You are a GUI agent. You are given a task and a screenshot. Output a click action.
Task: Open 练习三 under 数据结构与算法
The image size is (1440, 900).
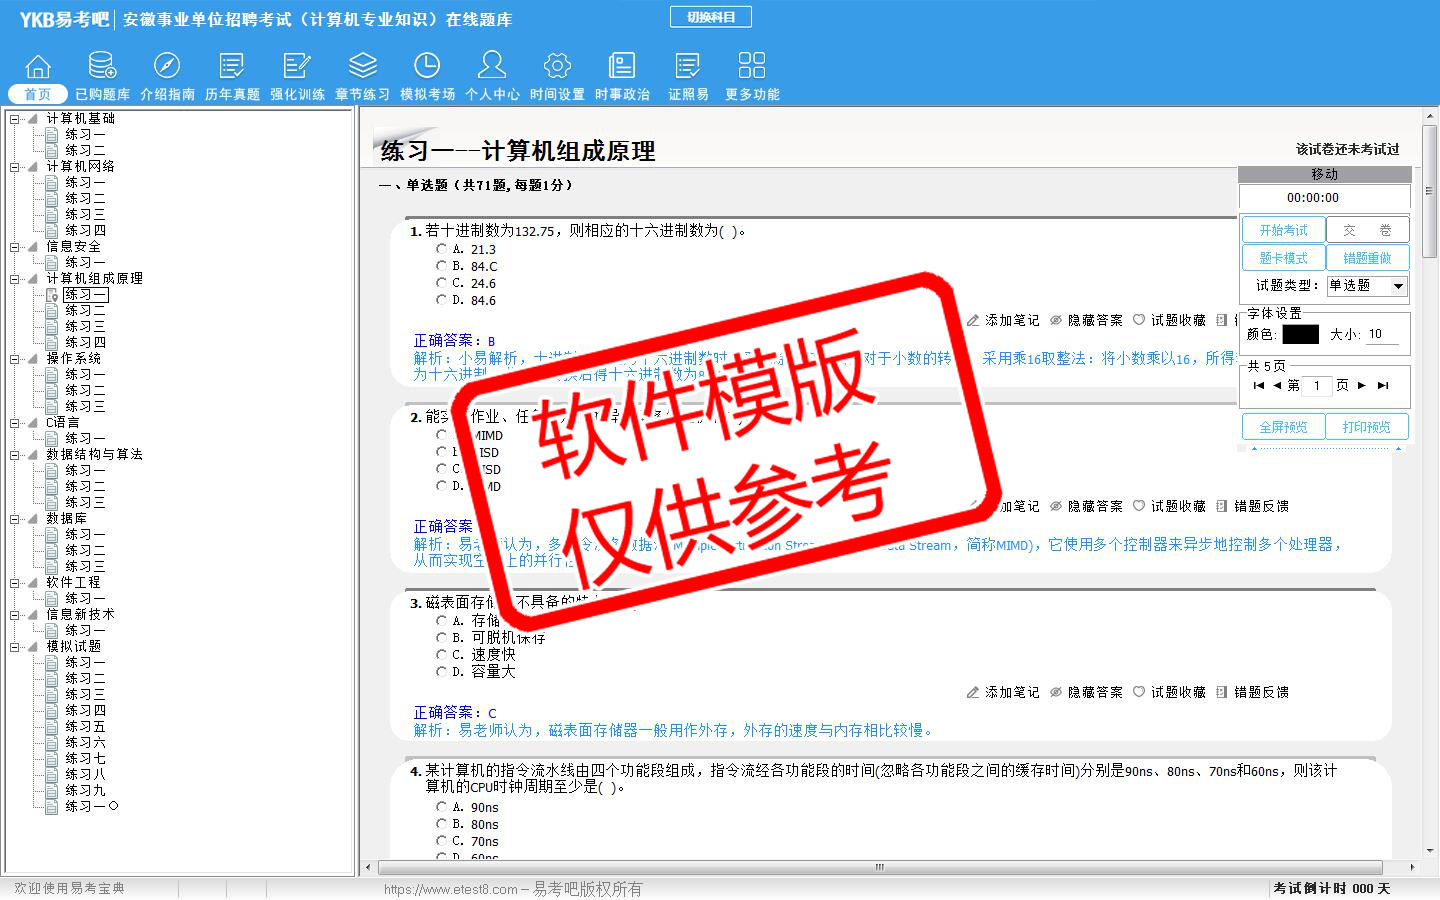tap(85, 502)
